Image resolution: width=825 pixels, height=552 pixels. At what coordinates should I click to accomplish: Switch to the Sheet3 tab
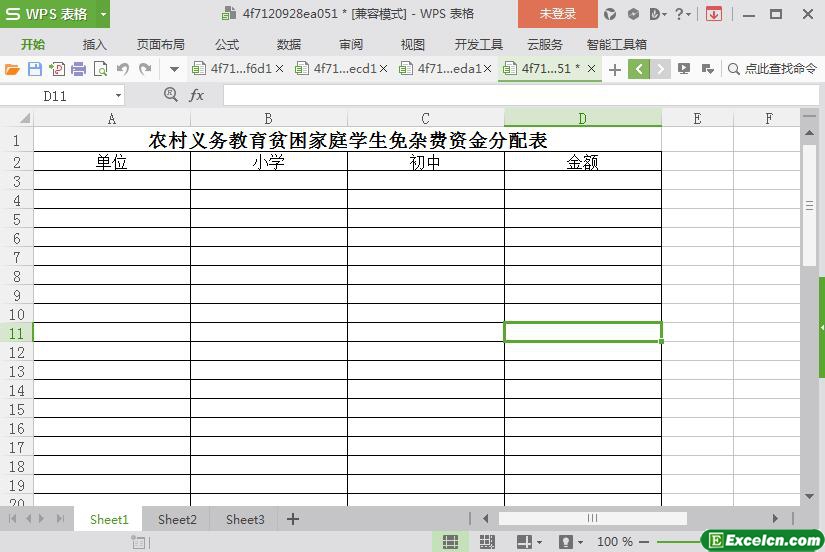click(x=245, y=519)
